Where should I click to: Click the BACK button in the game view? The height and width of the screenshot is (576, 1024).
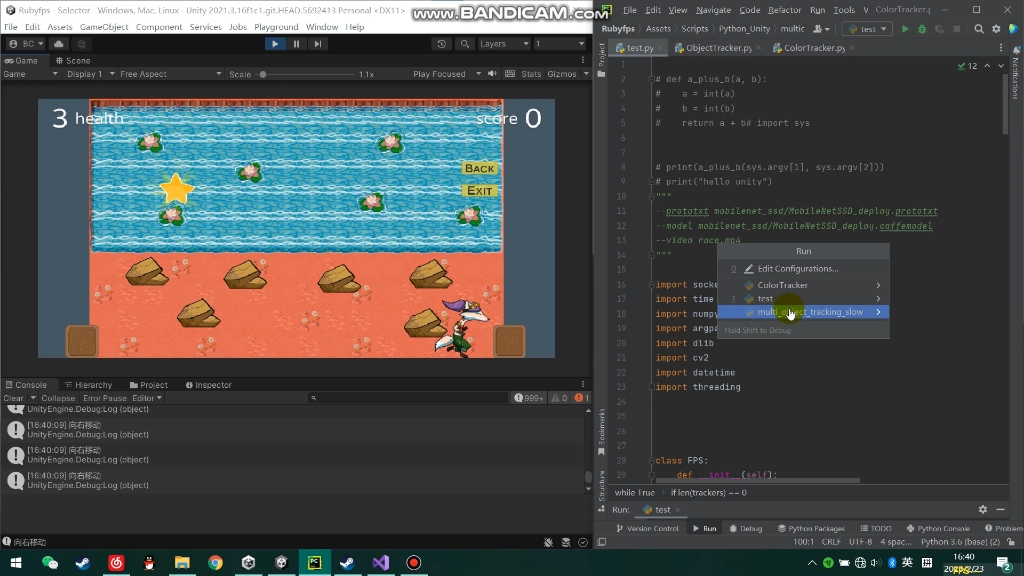pyautogui.click(x=479, y=168)
